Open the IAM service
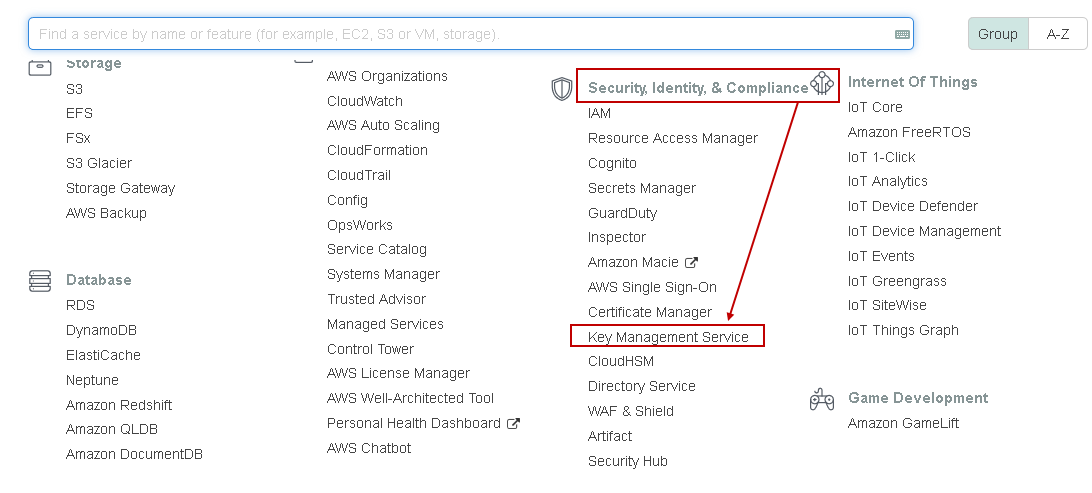The width and height of the screenshot is (1092, 493). click(x=599, y=114)
